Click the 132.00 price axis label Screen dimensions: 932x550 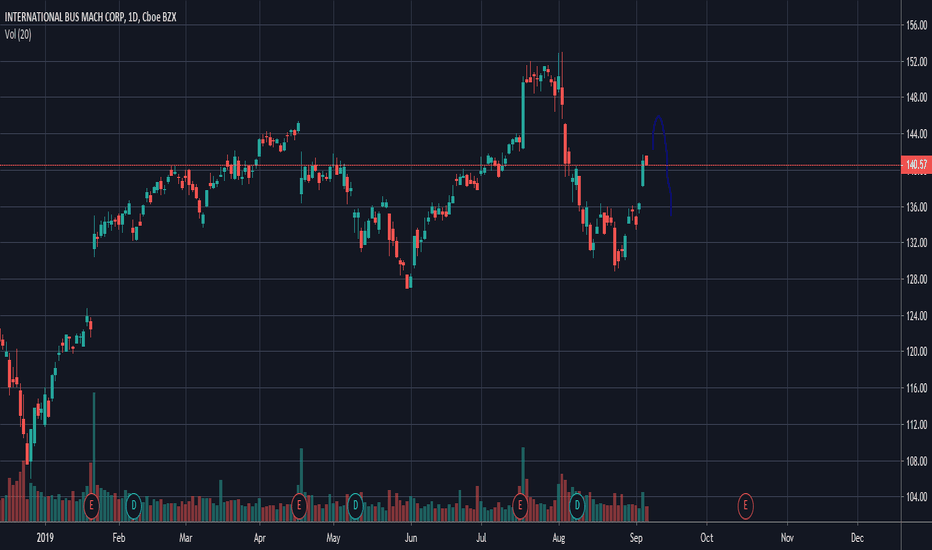(917, 243)
